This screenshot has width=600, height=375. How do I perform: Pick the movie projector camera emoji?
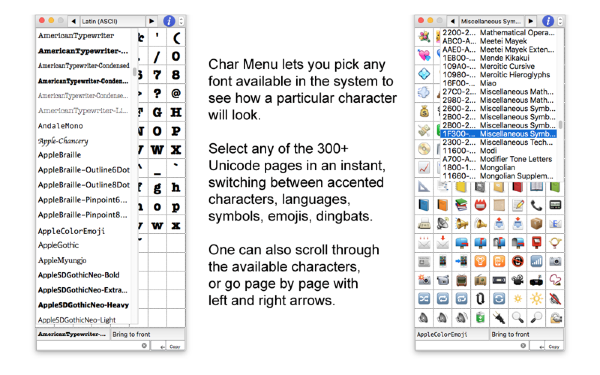[518, 280]
